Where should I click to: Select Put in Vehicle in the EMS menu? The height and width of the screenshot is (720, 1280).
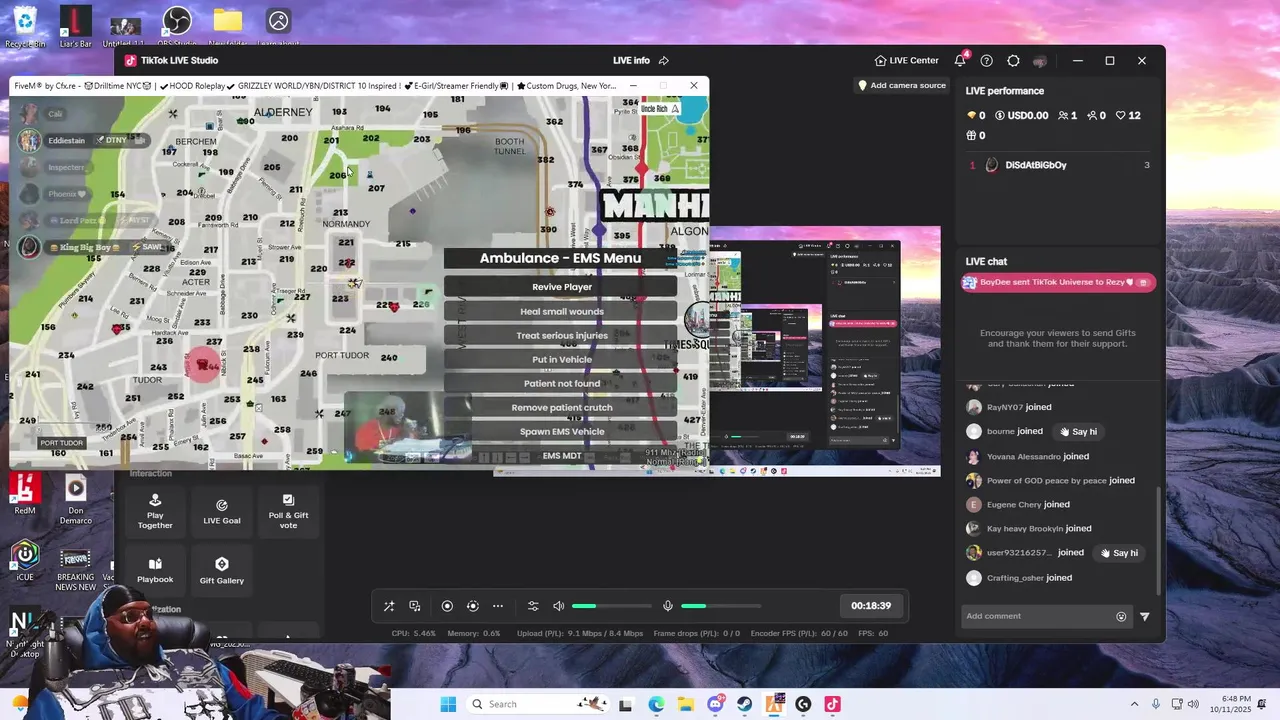[x=561, y=359]
